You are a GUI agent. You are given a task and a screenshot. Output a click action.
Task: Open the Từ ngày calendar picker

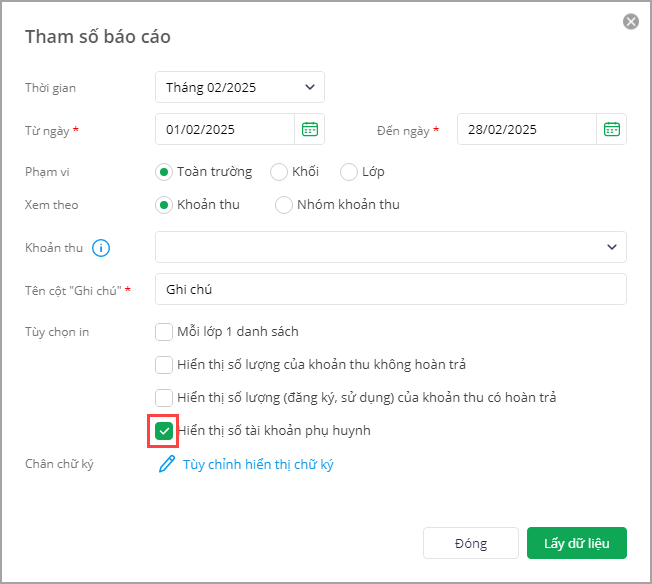point(310,129)
